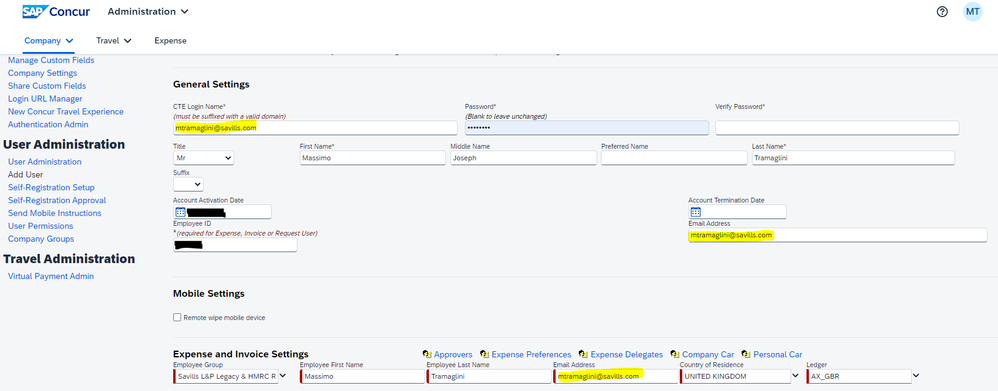The height and width of the screenshot is (391, 998).
Task: Open Company Settings link
Action: point(43,73)
